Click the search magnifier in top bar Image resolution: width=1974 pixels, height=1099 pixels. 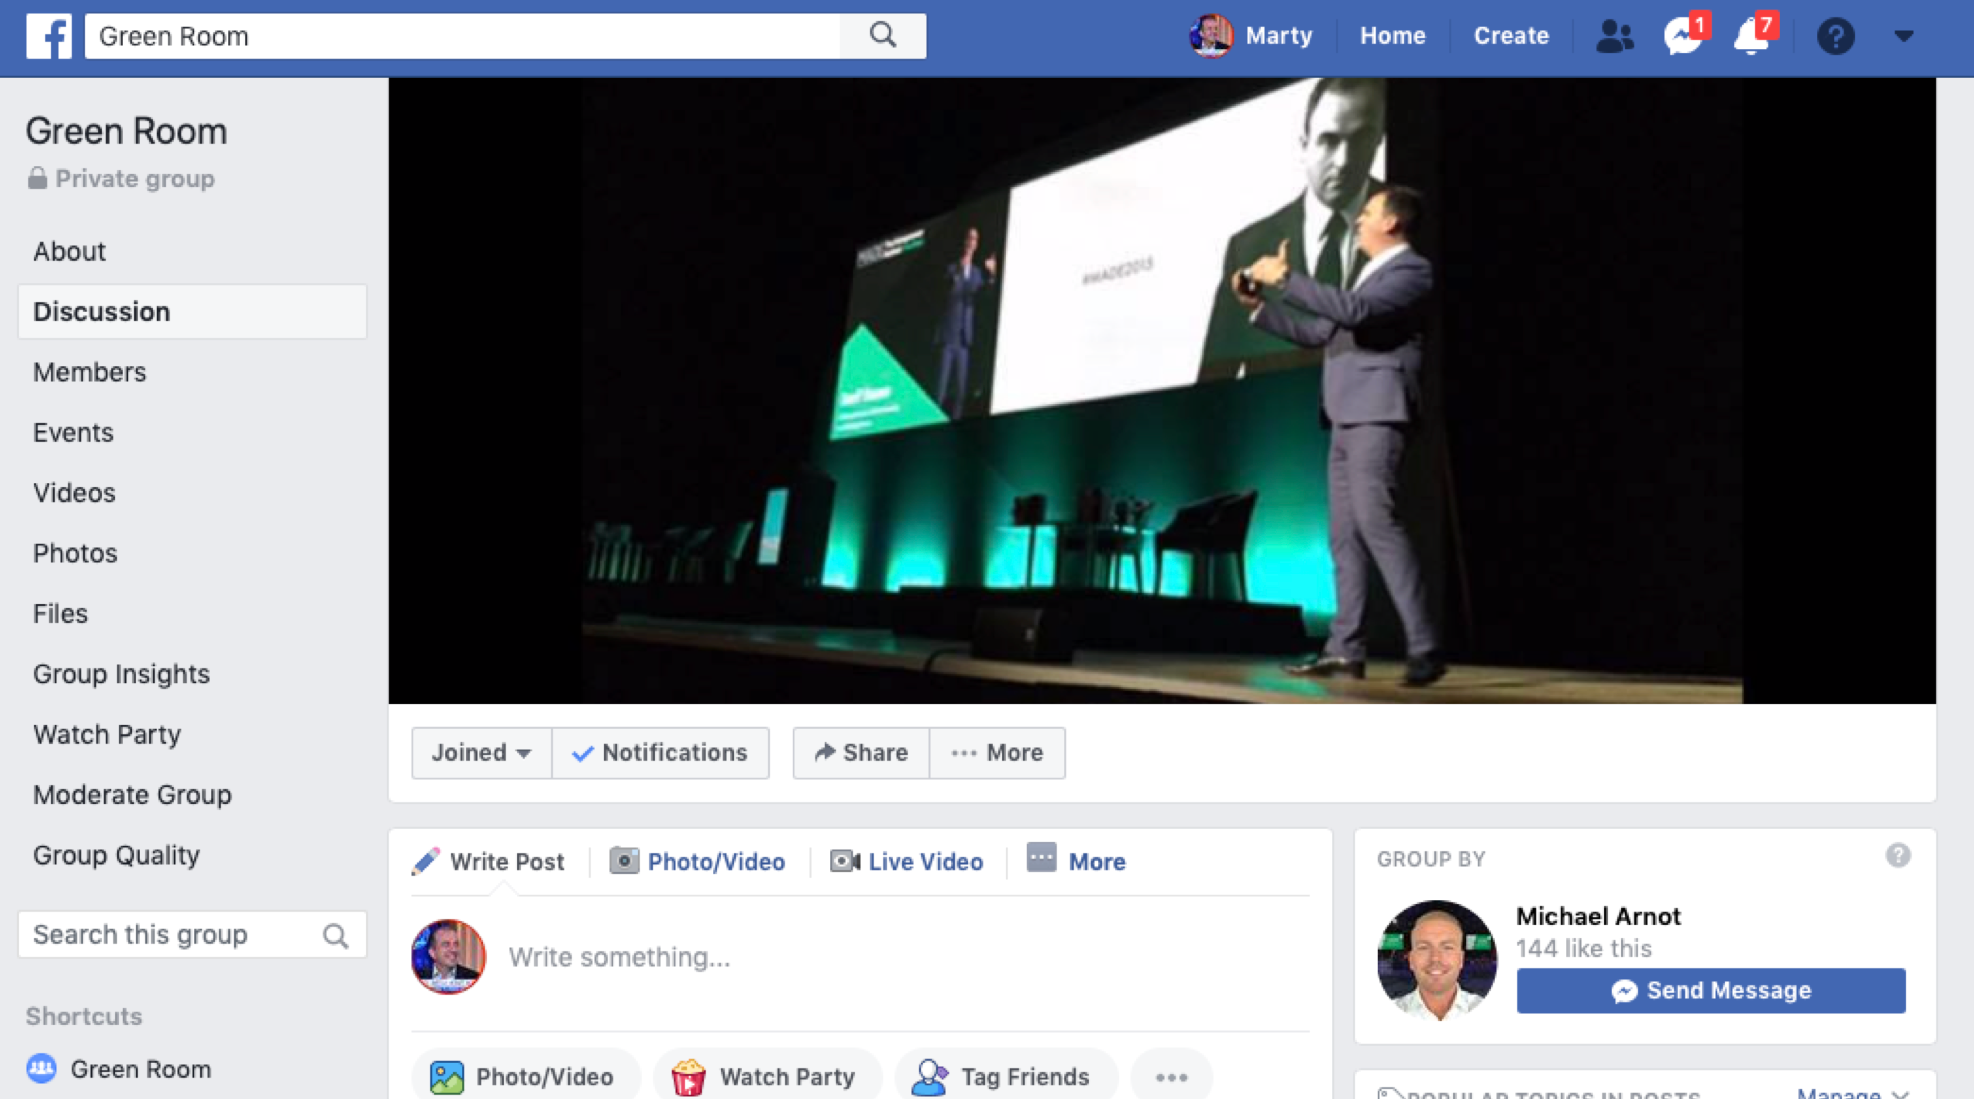click(x=882, y=36)
